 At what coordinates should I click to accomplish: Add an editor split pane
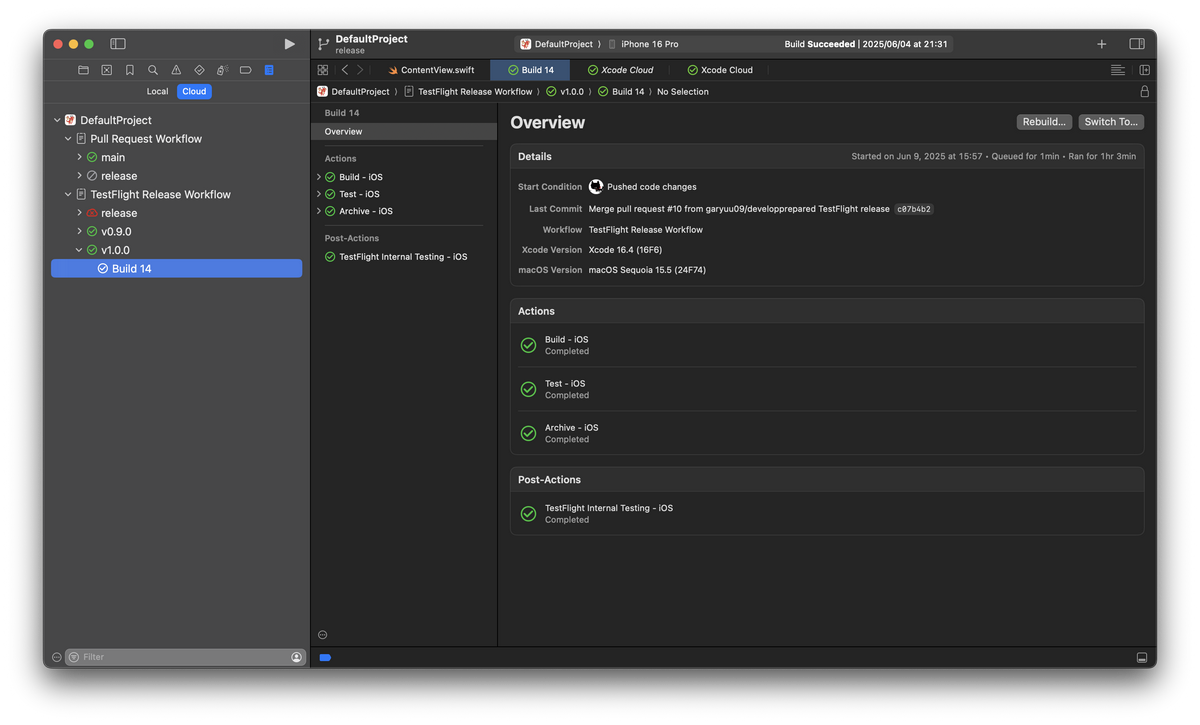click(1145, 70)
